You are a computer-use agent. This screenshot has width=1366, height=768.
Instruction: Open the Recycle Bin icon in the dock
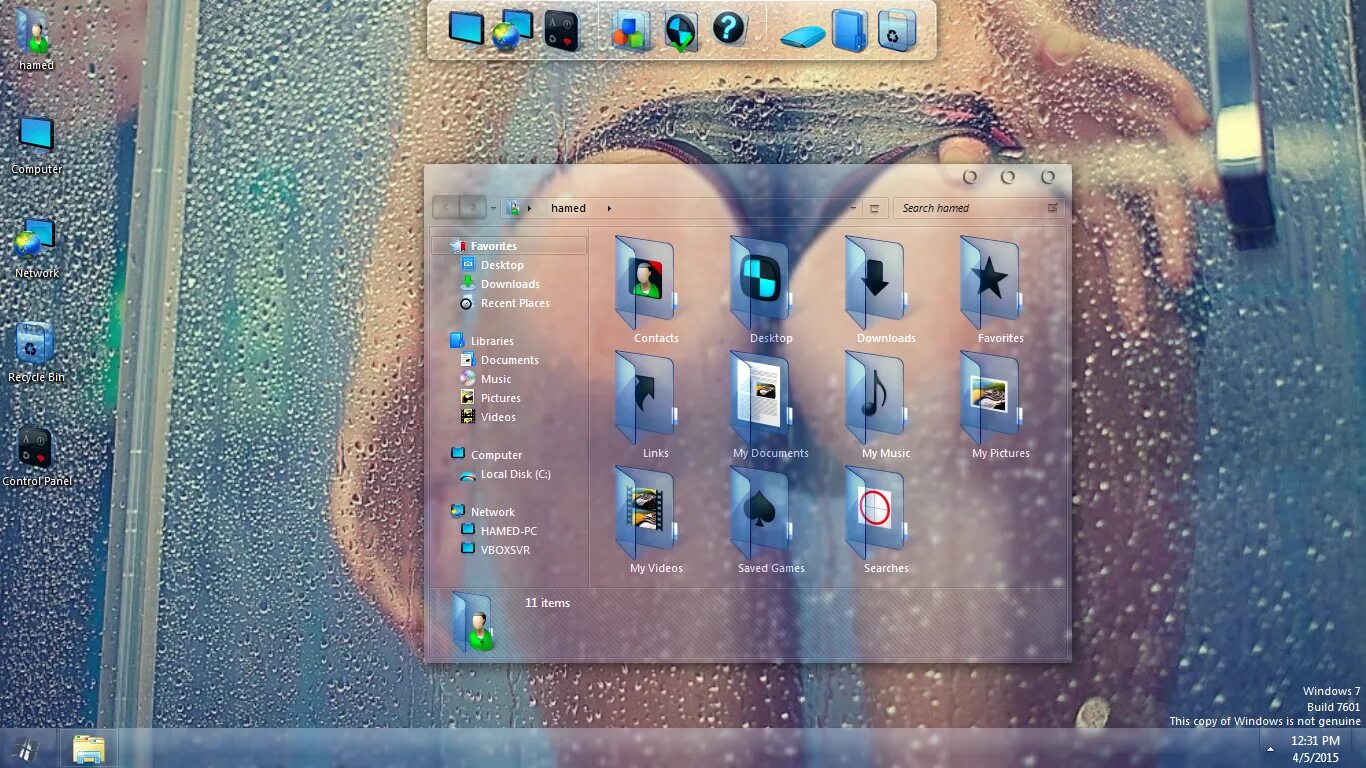click(896, 29)
